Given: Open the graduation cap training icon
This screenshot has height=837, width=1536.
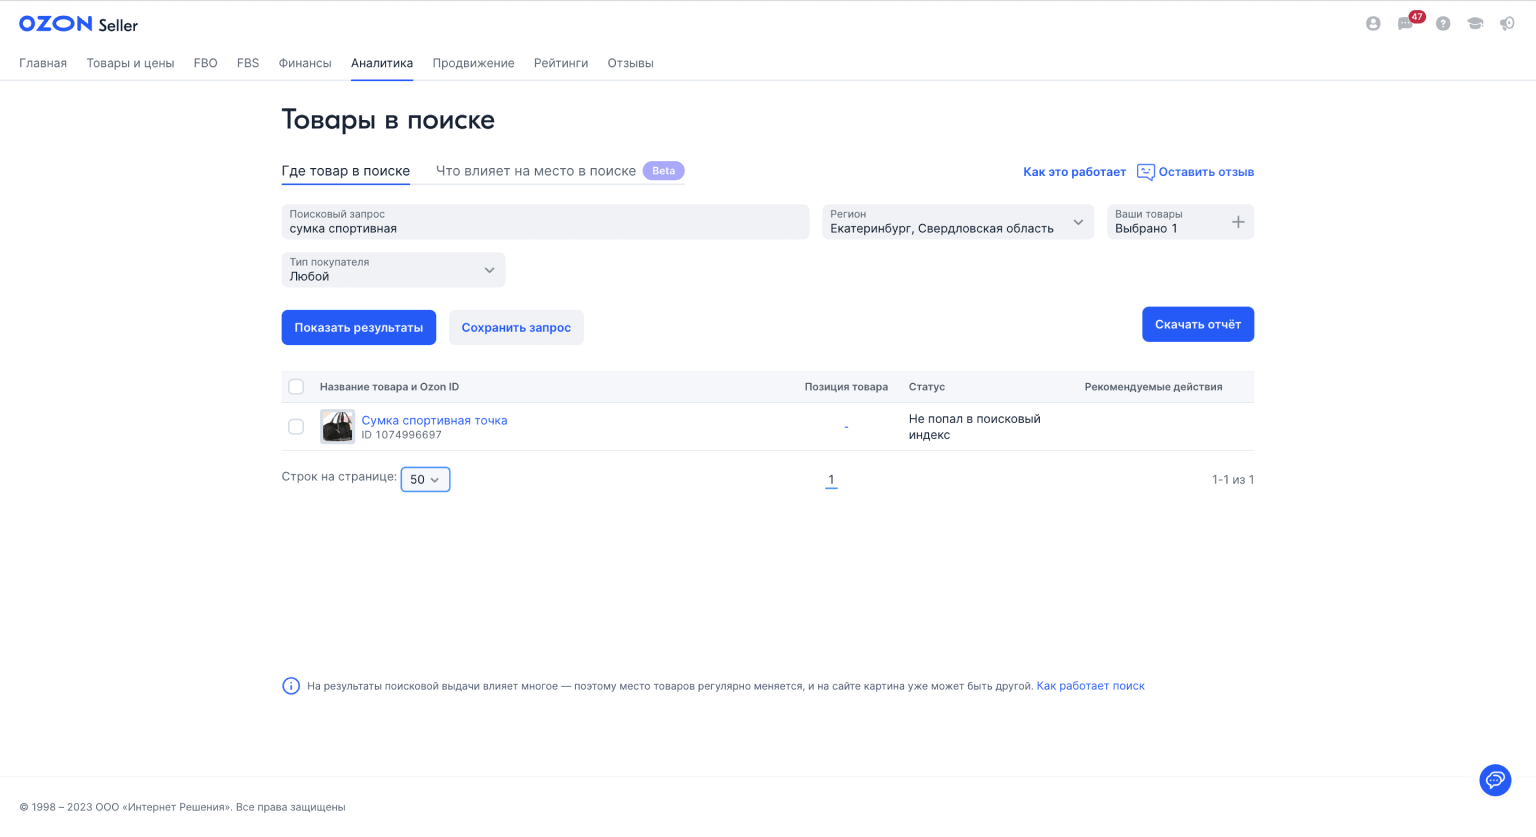Looking at the screenshot, I should pyautogui.click(x=1475, y=24).
